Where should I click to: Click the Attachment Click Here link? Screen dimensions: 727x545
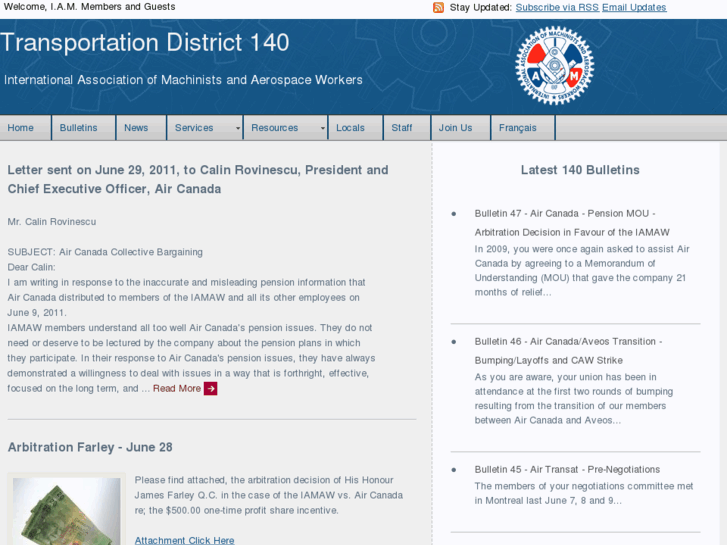(x=184, y=540)
